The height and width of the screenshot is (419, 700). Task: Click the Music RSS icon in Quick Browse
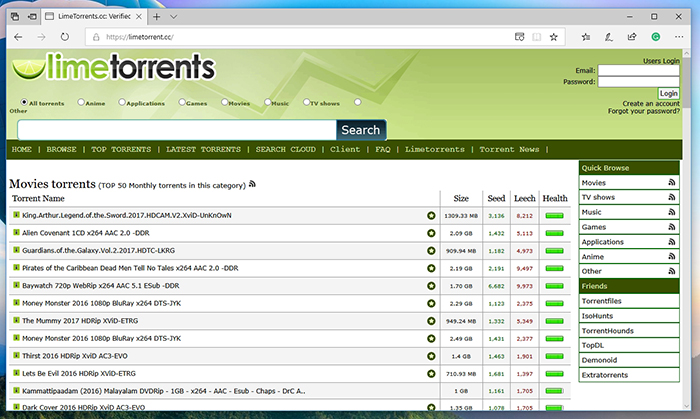(x=671, y=212)
